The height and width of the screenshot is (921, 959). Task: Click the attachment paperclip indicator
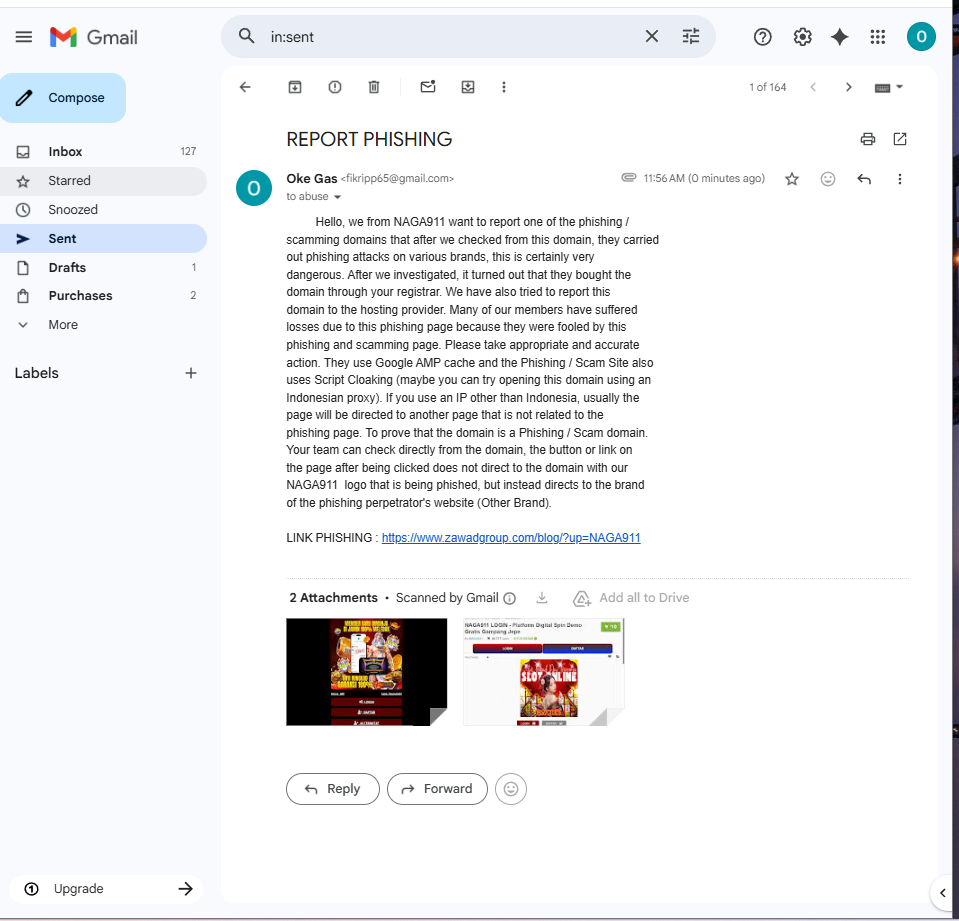pos(629,177)
